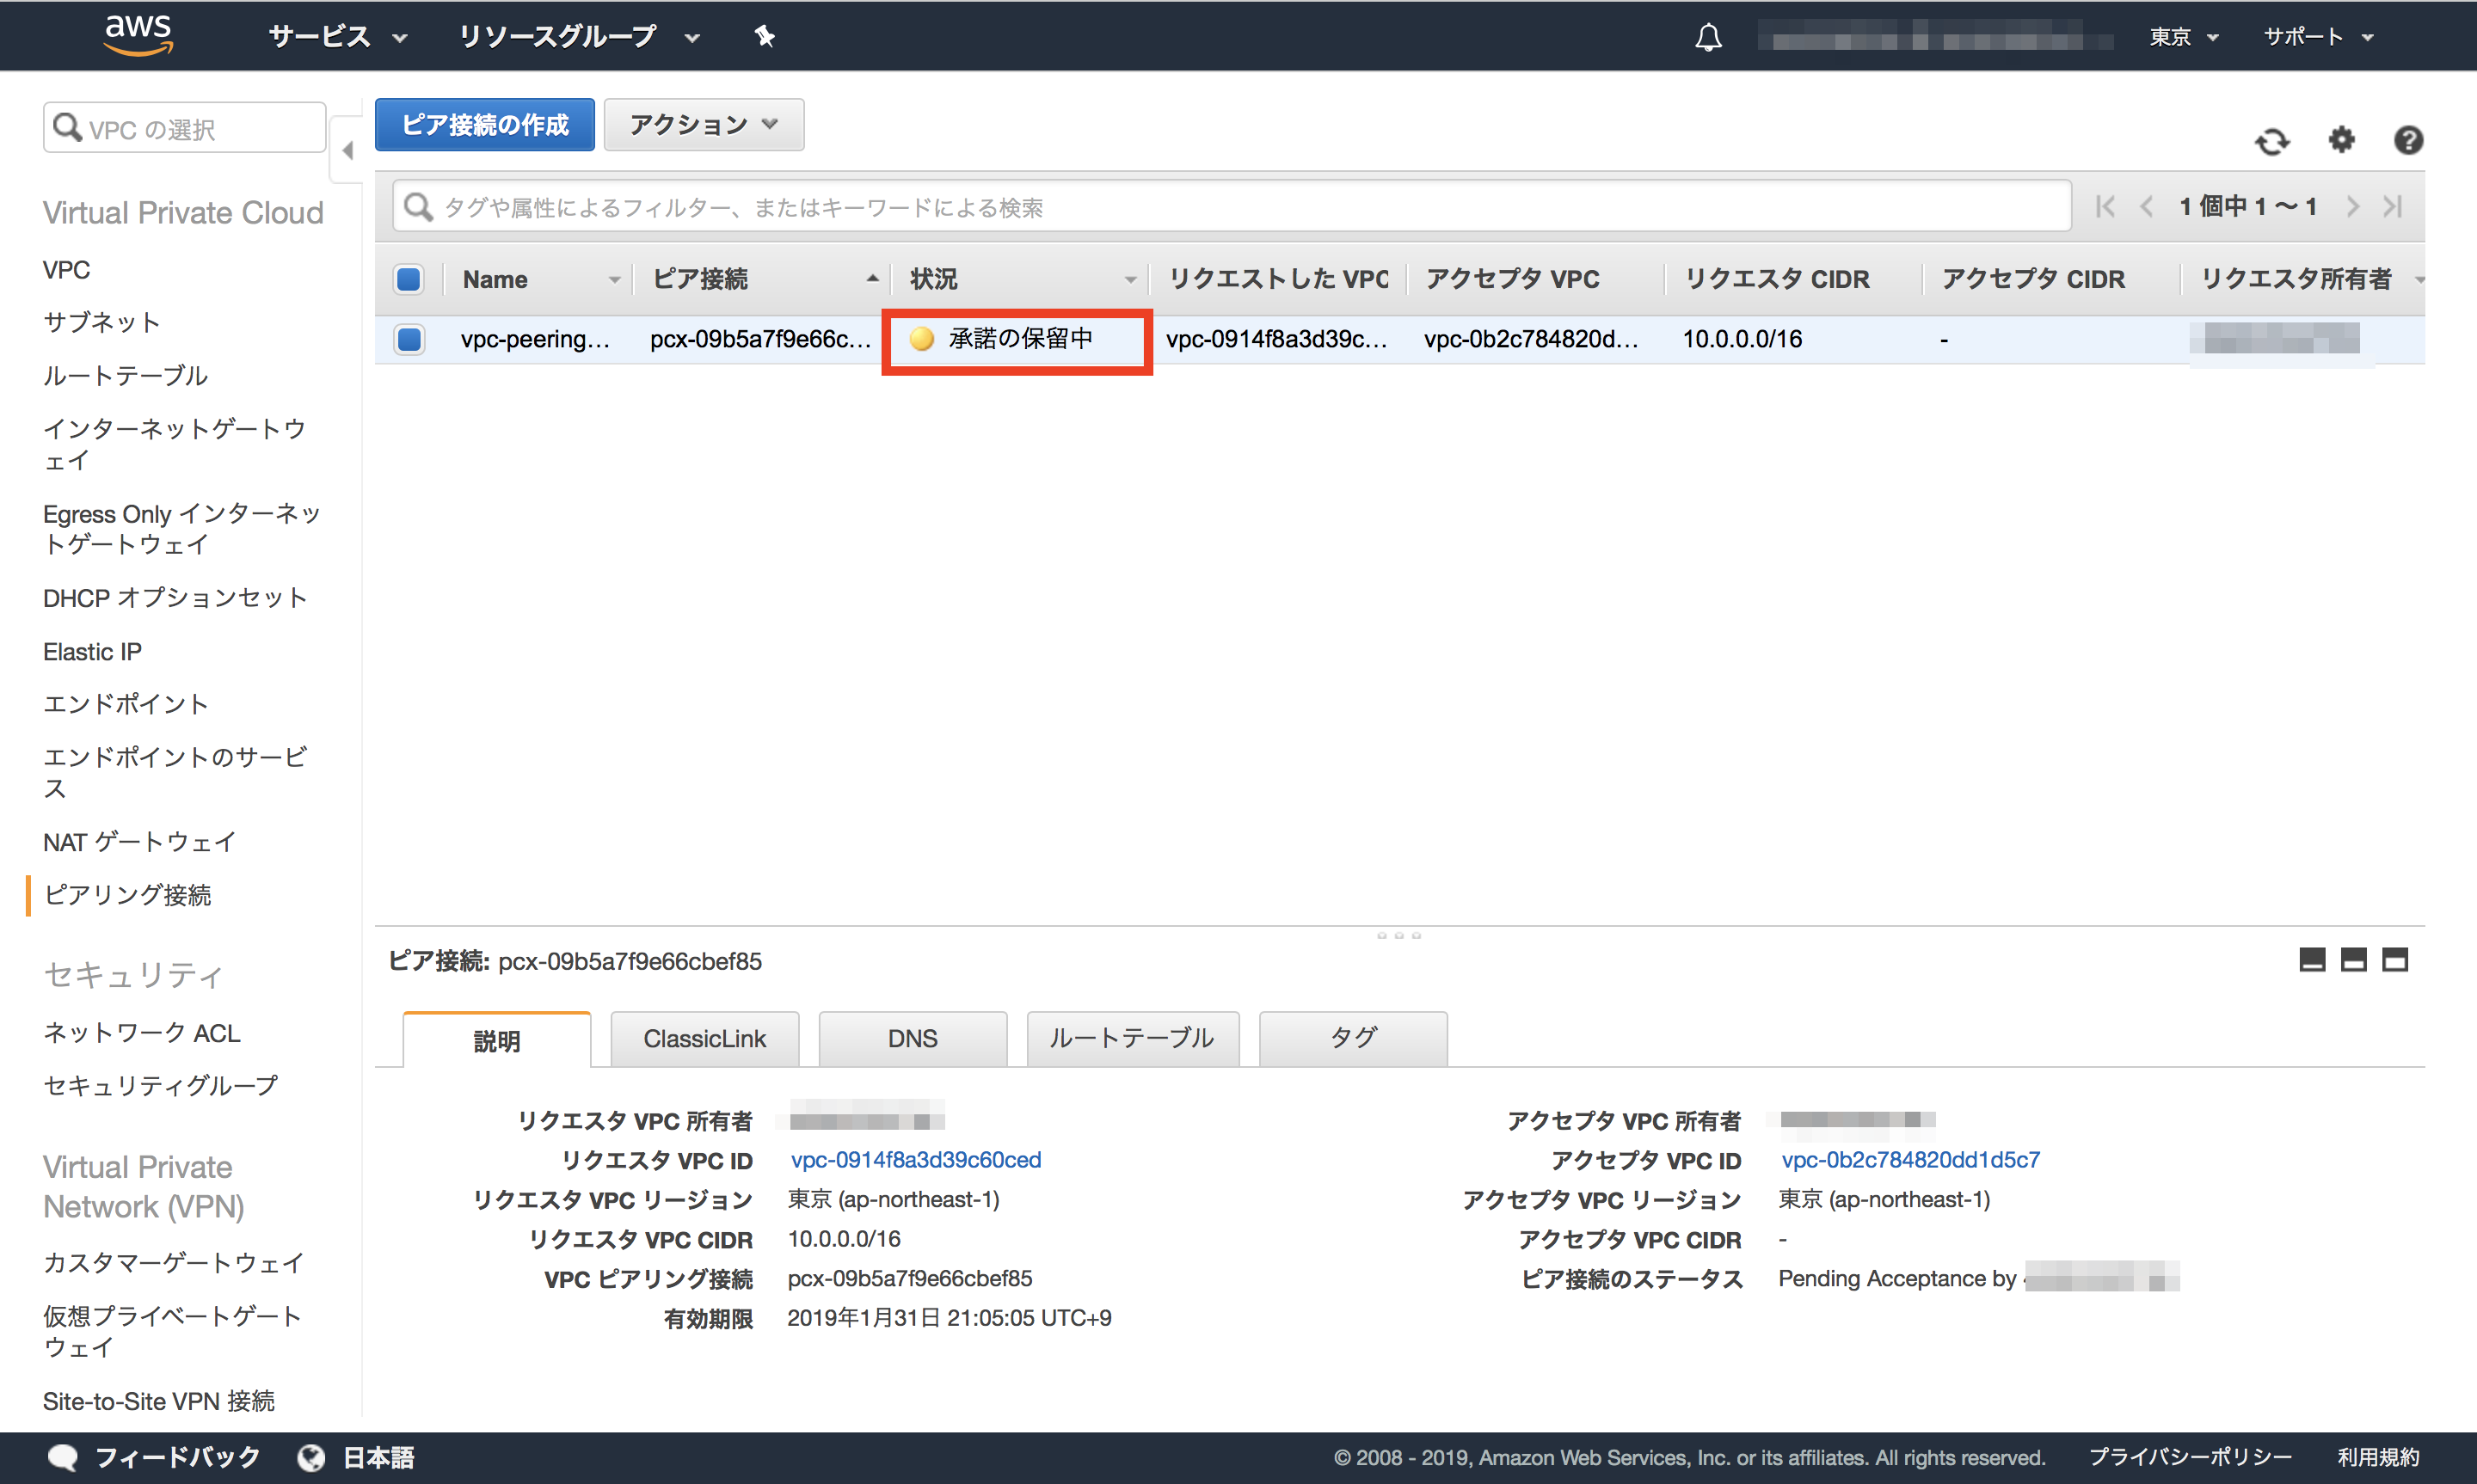Open the vpc-0914f8a3d39c60ced link
The height and width of the screenshot is (1484, 2477).
coord(913,1160)
